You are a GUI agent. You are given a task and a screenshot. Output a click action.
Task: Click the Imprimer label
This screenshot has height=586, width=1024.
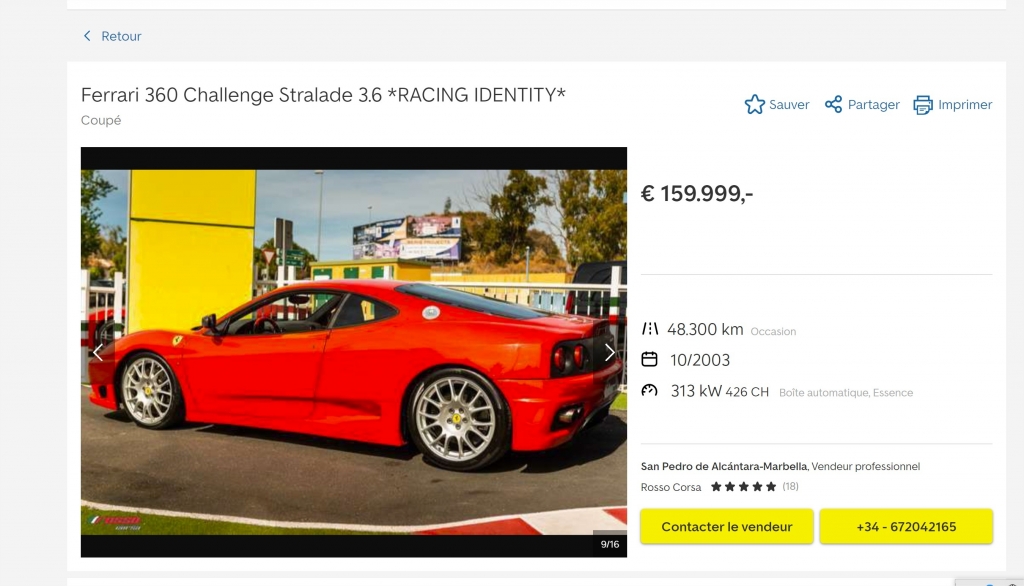965,105
